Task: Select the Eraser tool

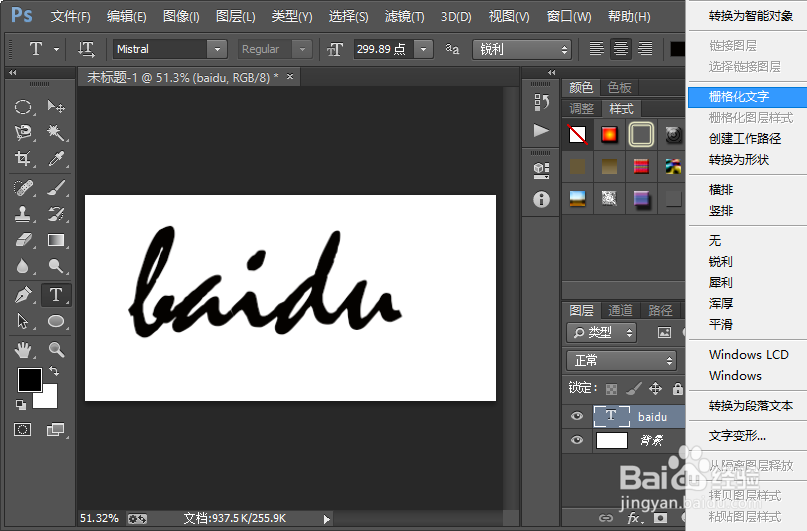Action: point(23,240)
